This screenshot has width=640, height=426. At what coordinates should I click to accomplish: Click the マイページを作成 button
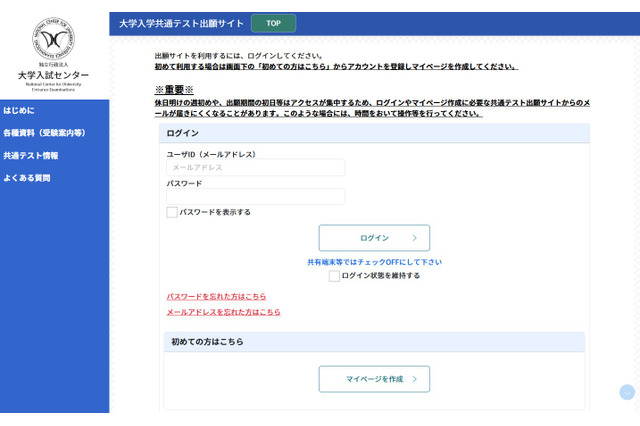[x=374, y=379]
